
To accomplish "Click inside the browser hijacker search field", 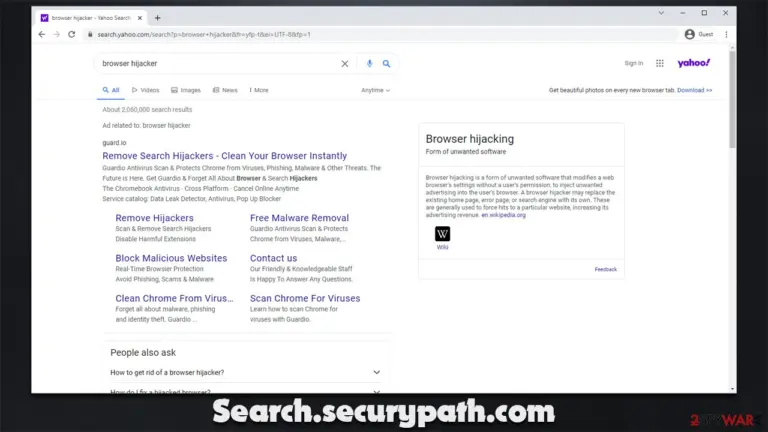I will click(216, 64).
